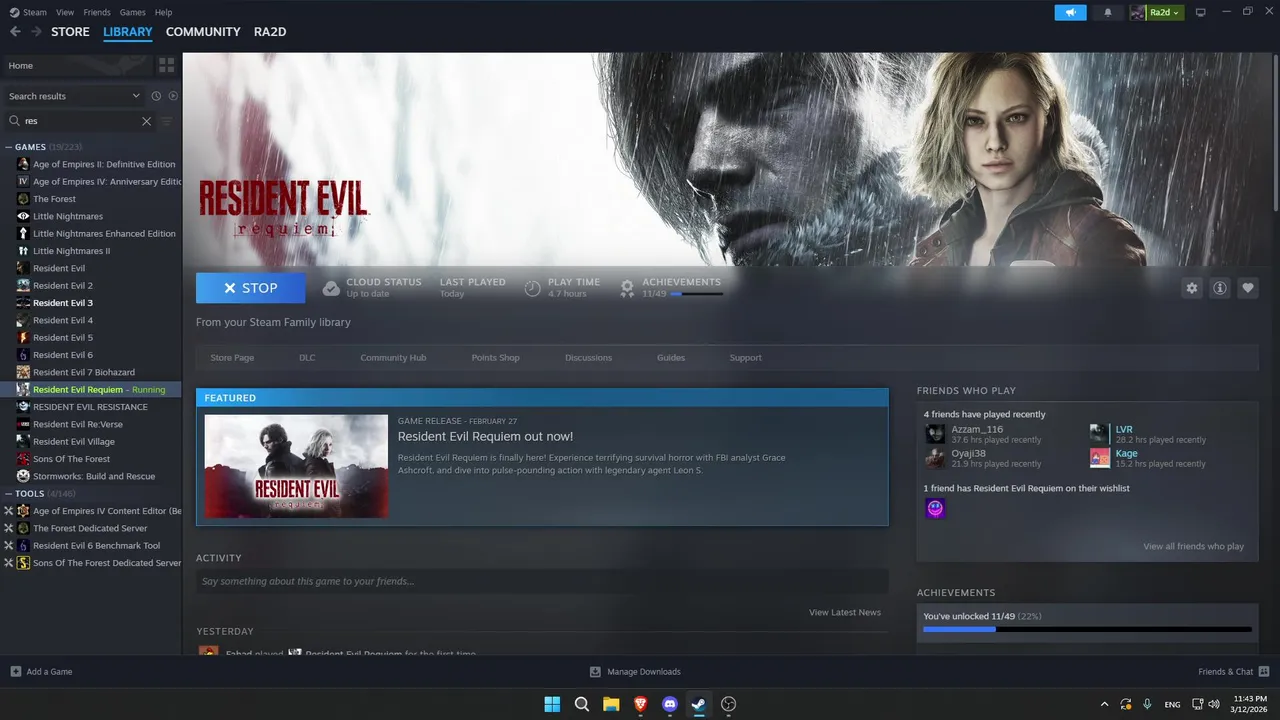Open the RA2D profile tab
The image size is (1280, 720).
click(x=270, y=32)
